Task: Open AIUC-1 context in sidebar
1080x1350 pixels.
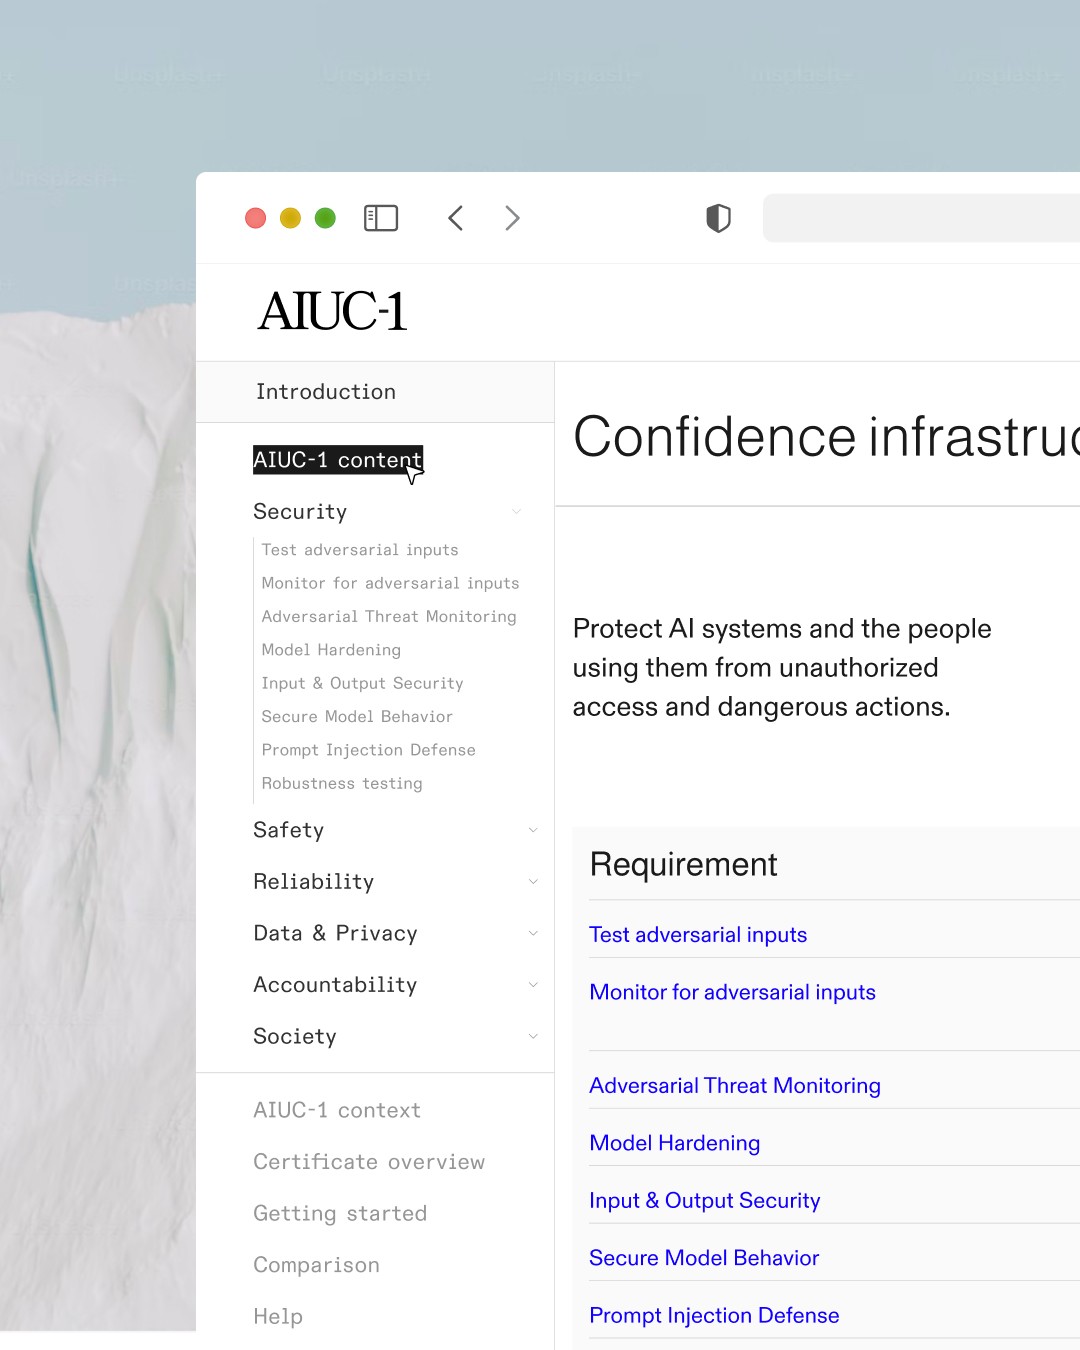Action: 337,1110
